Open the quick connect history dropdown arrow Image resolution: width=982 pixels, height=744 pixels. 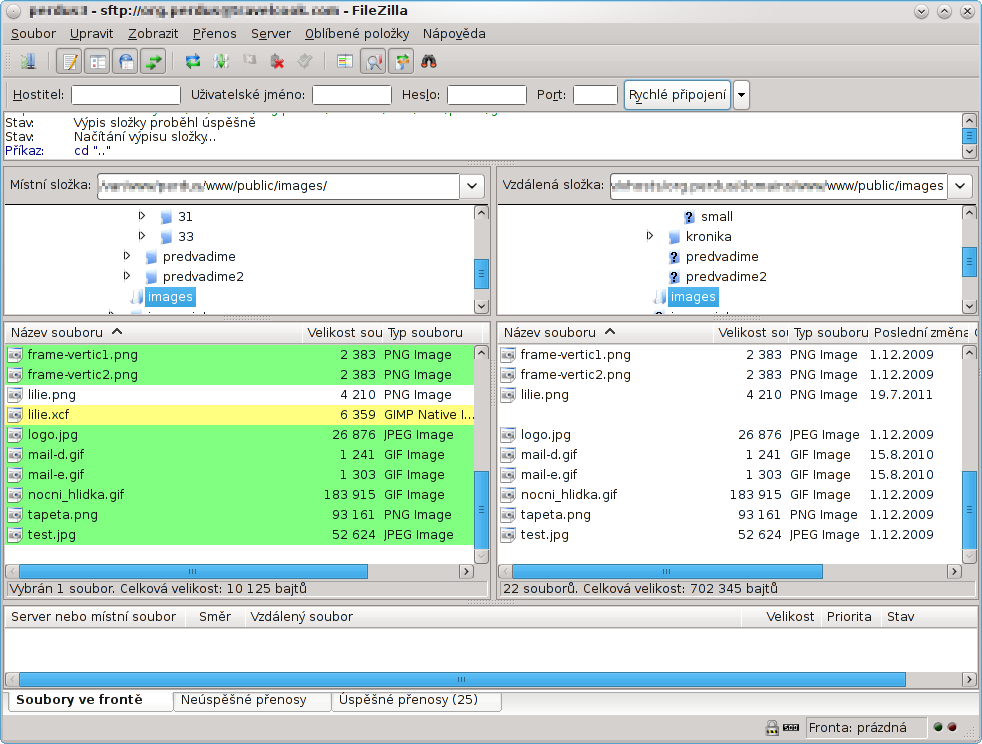(x=742, y=95)
